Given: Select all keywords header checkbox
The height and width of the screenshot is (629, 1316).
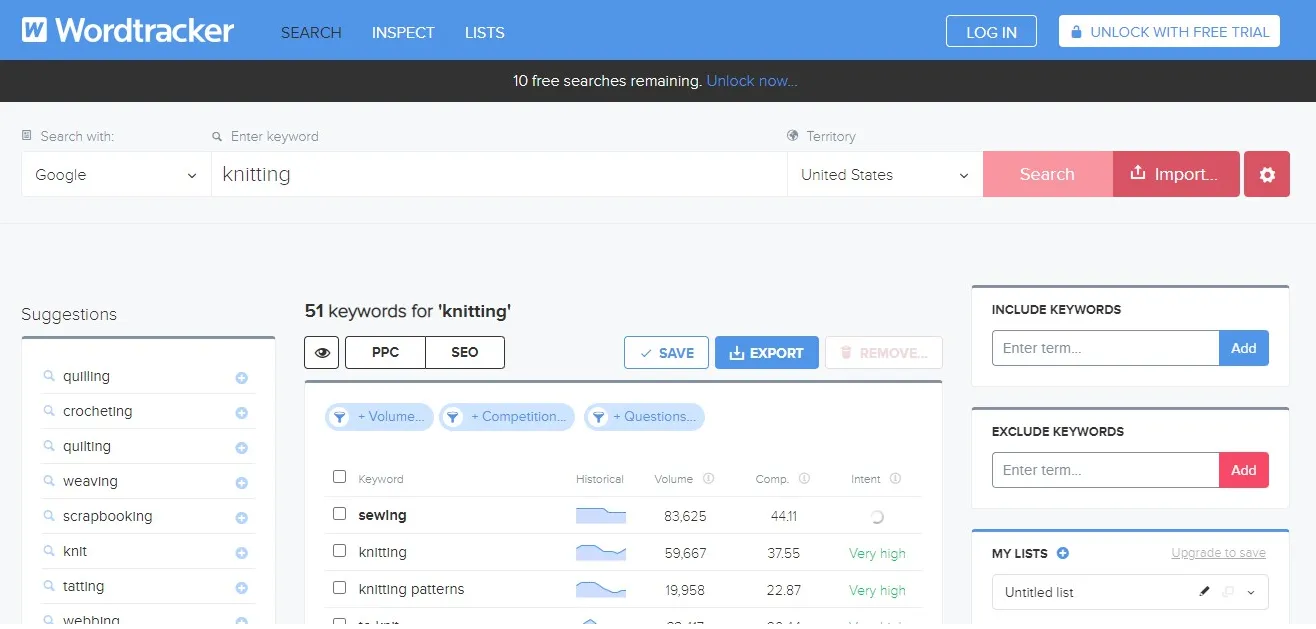Looking at the screenshot, I should (339, 477).
